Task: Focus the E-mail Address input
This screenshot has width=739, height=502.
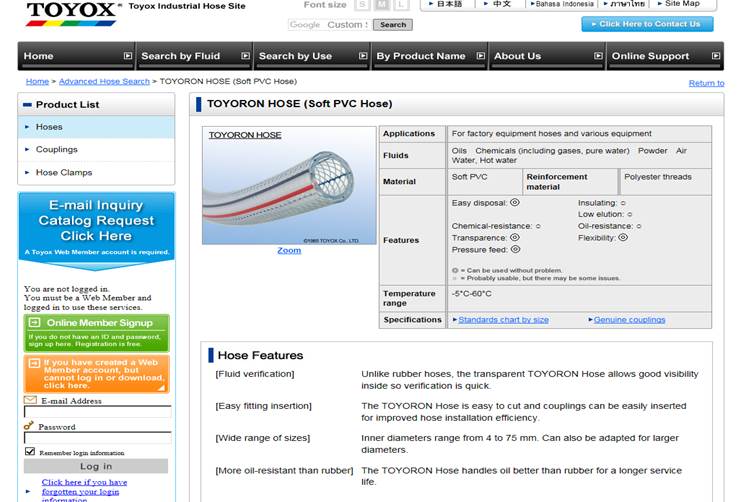Action: click(98, 411)
